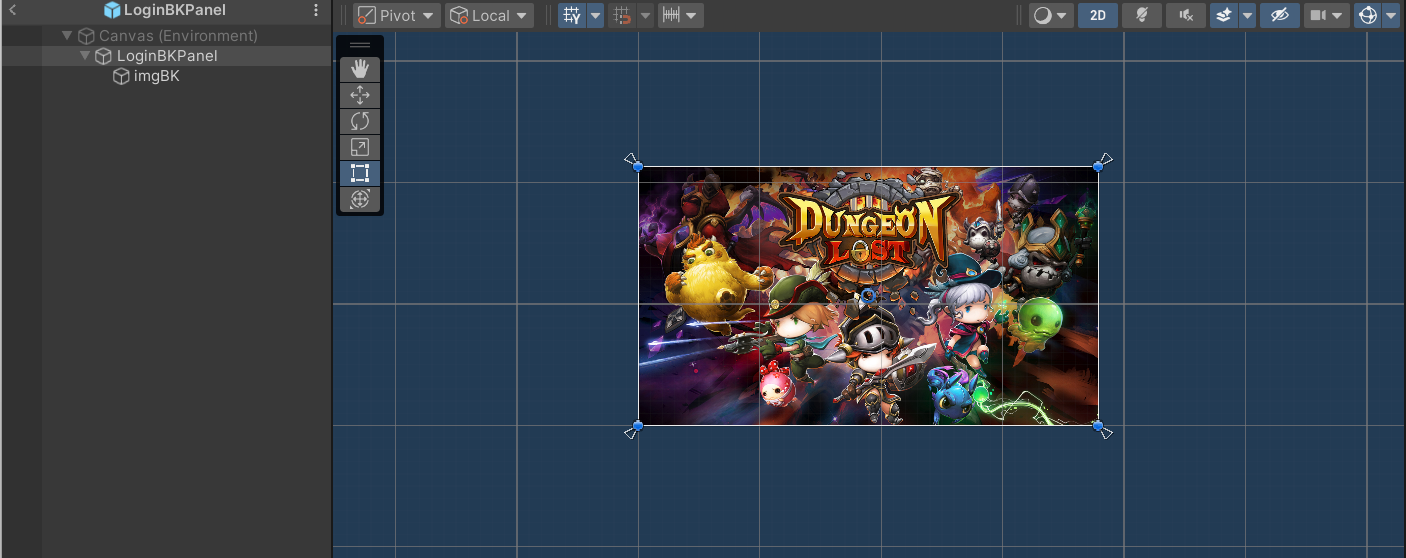Click the cube icon beside Canvas (Environment)
The width and height of the screenshot is (1406, 558).
[86, 36]
